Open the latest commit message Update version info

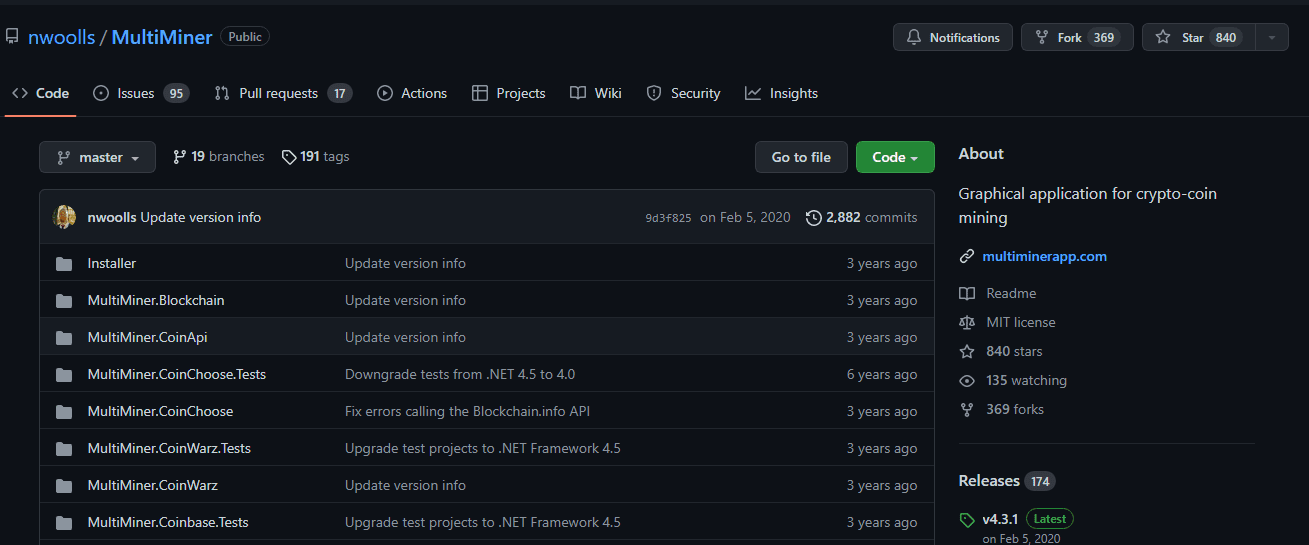tap(201, 217)
